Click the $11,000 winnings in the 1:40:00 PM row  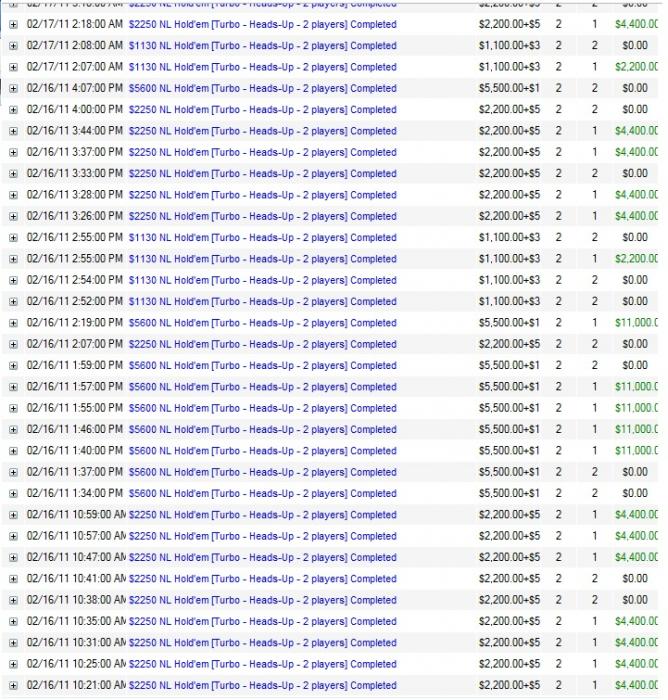click(636, 451)
